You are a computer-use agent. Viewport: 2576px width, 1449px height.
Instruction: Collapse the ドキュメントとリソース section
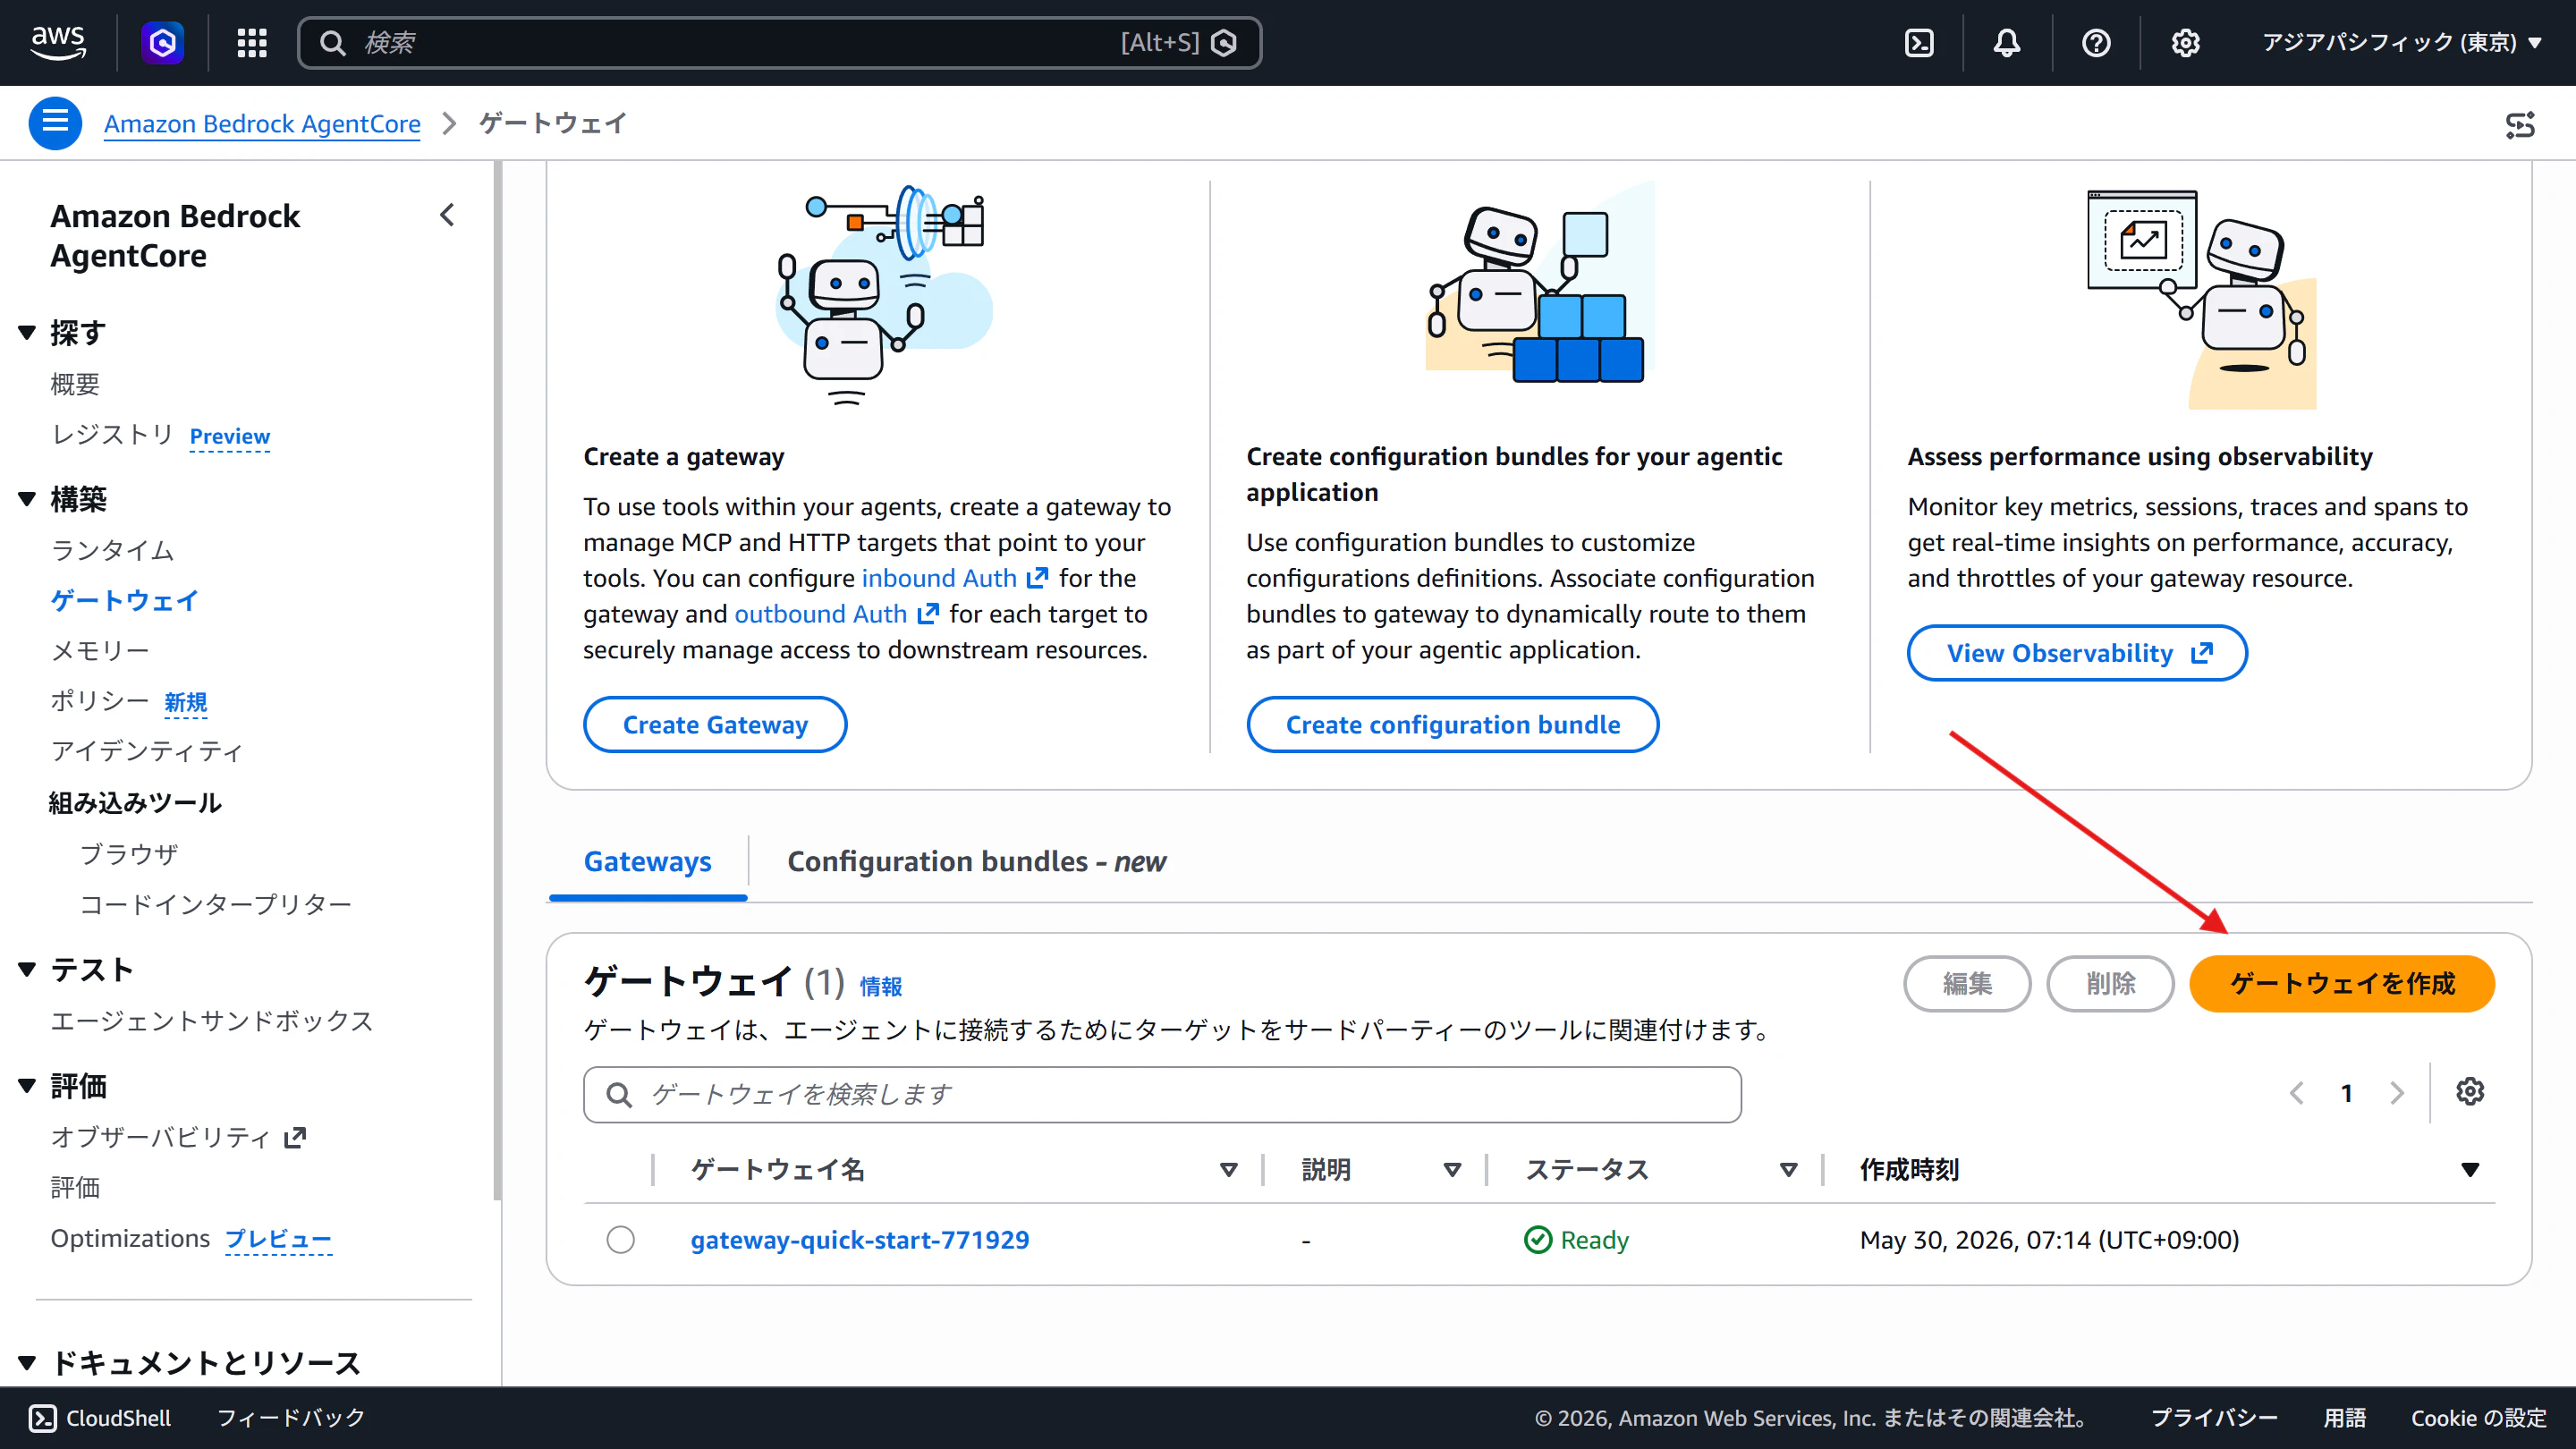[x=27, y=1362]
